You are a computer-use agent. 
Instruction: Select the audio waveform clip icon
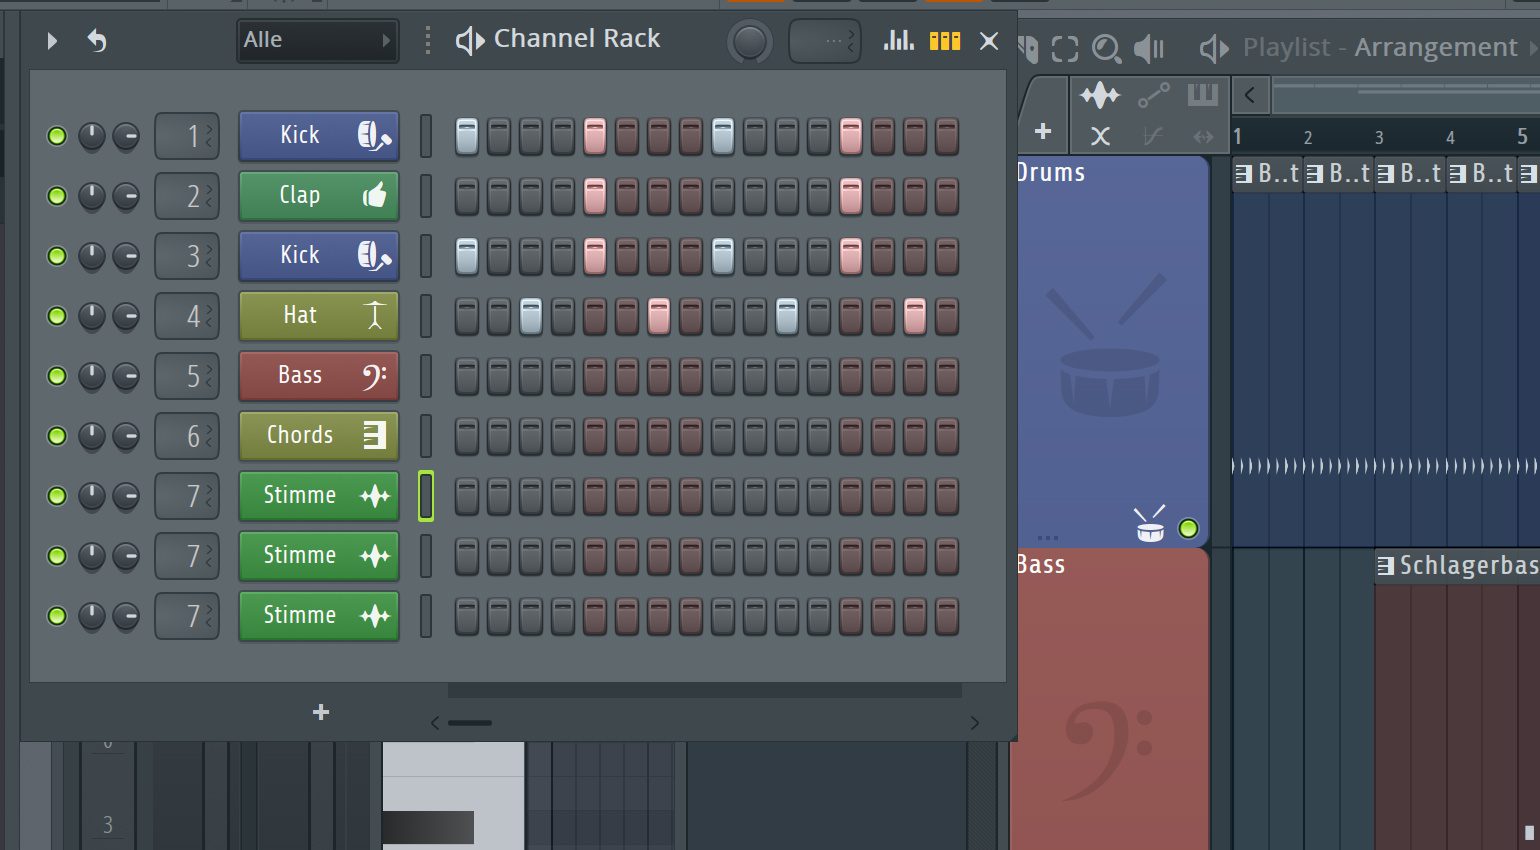click(1100, 95)
